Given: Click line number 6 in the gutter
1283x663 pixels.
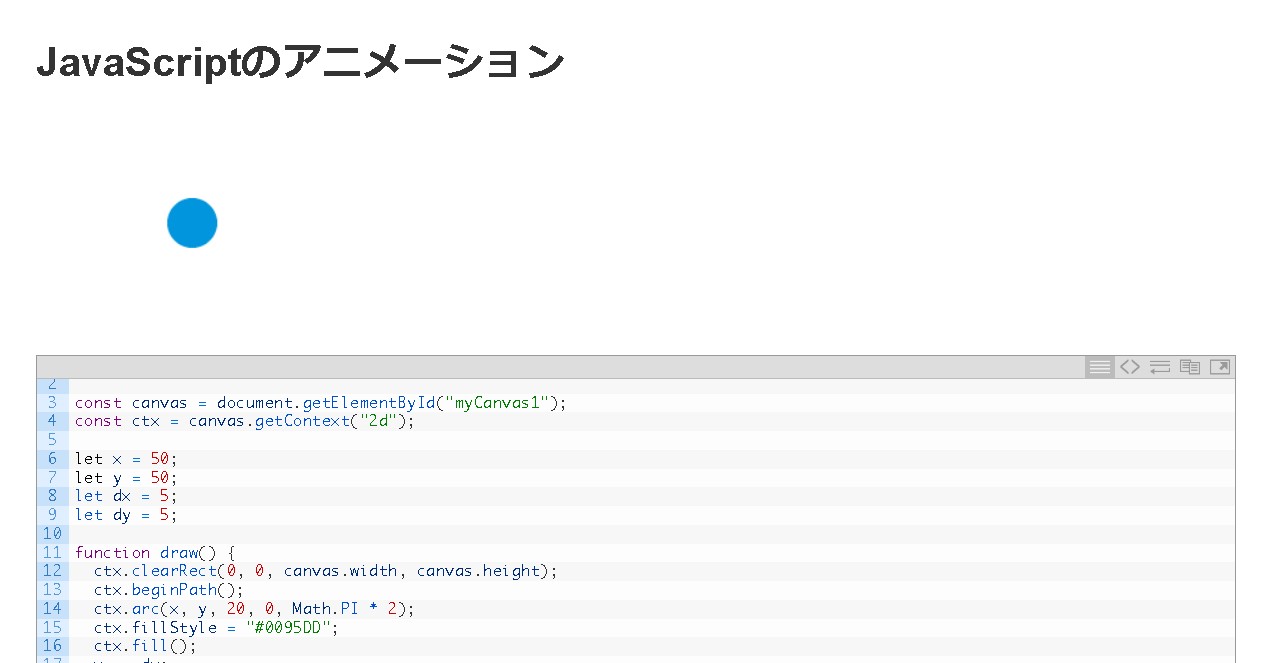Looking at the screenshot, I should click(x=52, y=459).
